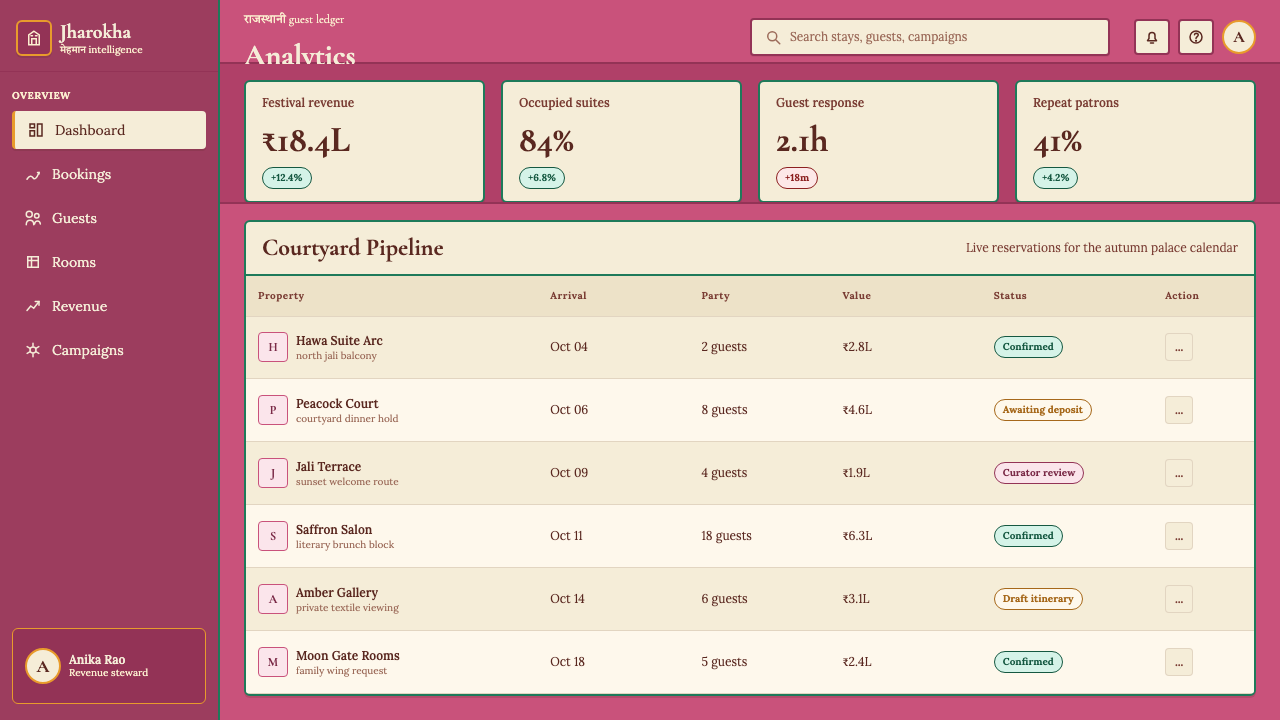Open the notifications bell
The height and width of the screenshot is (720, 1280).
coord(1152,37)
